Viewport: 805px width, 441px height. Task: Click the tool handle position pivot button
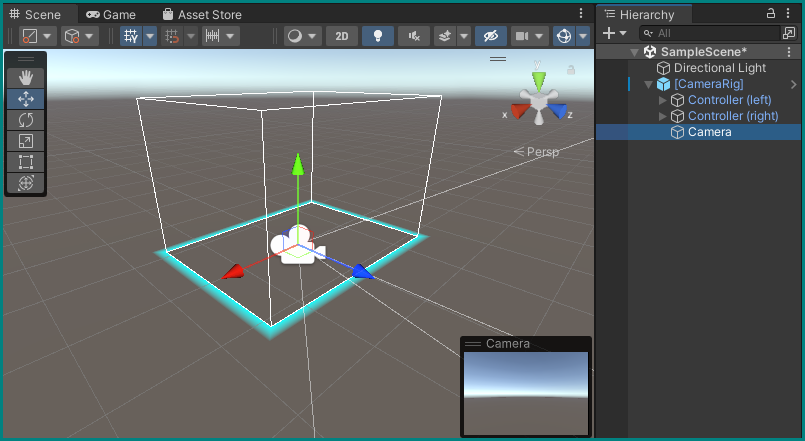pyautogui.click(x=36, y=36)
